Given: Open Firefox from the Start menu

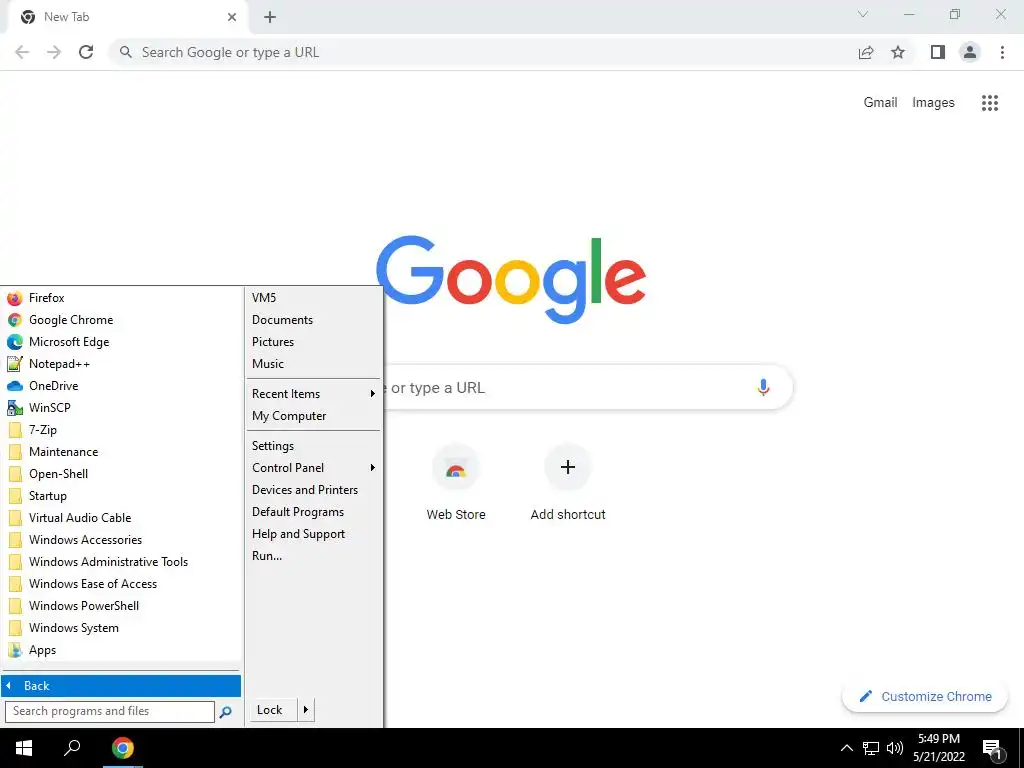Looking at the screenshot, I should (122, 298).
